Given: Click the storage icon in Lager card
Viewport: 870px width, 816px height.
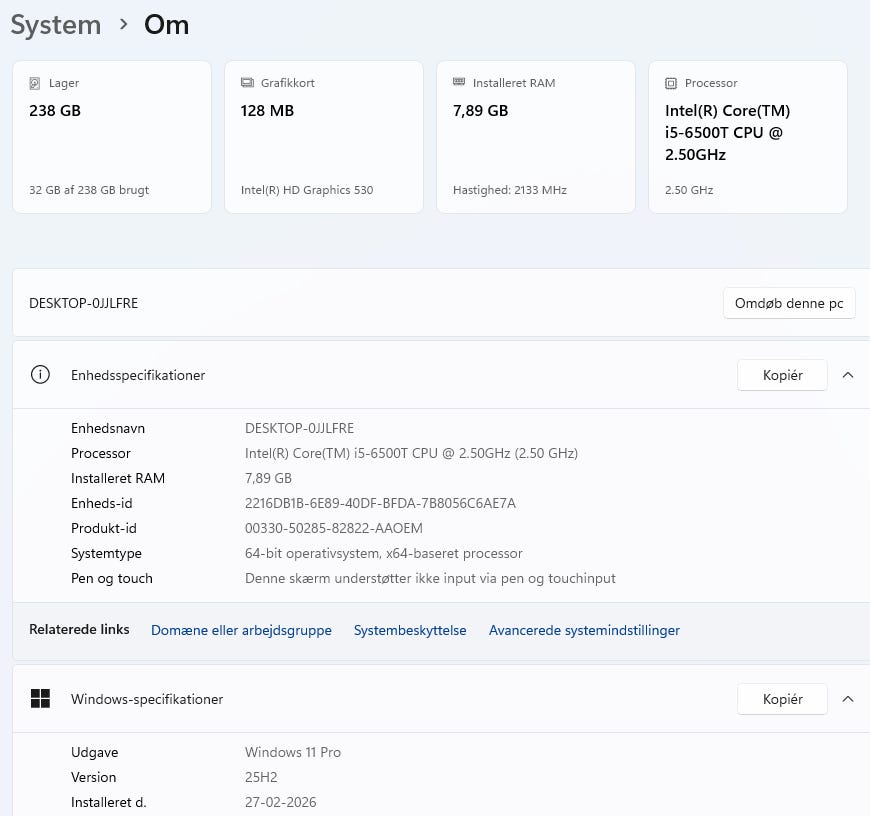Looking at the screenshot, I should (35, 83).
